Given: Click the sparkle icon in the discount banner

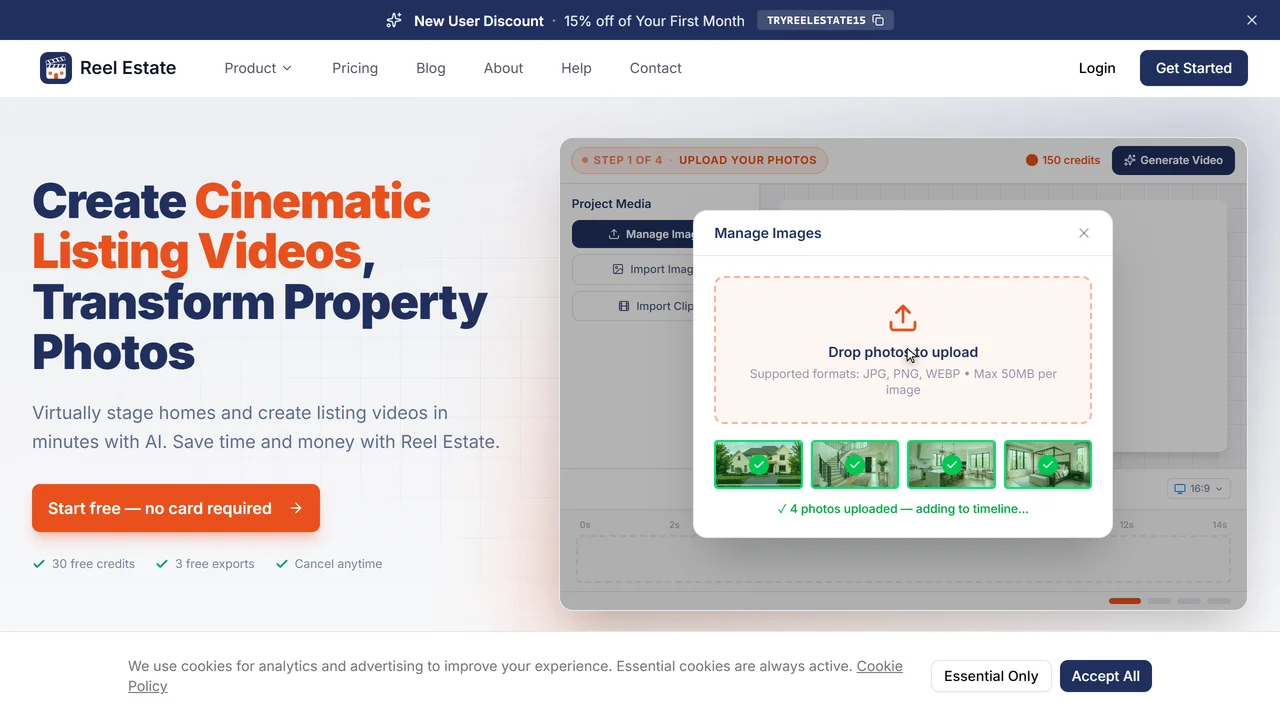Looking at the screenshot, I should point(394,20).
